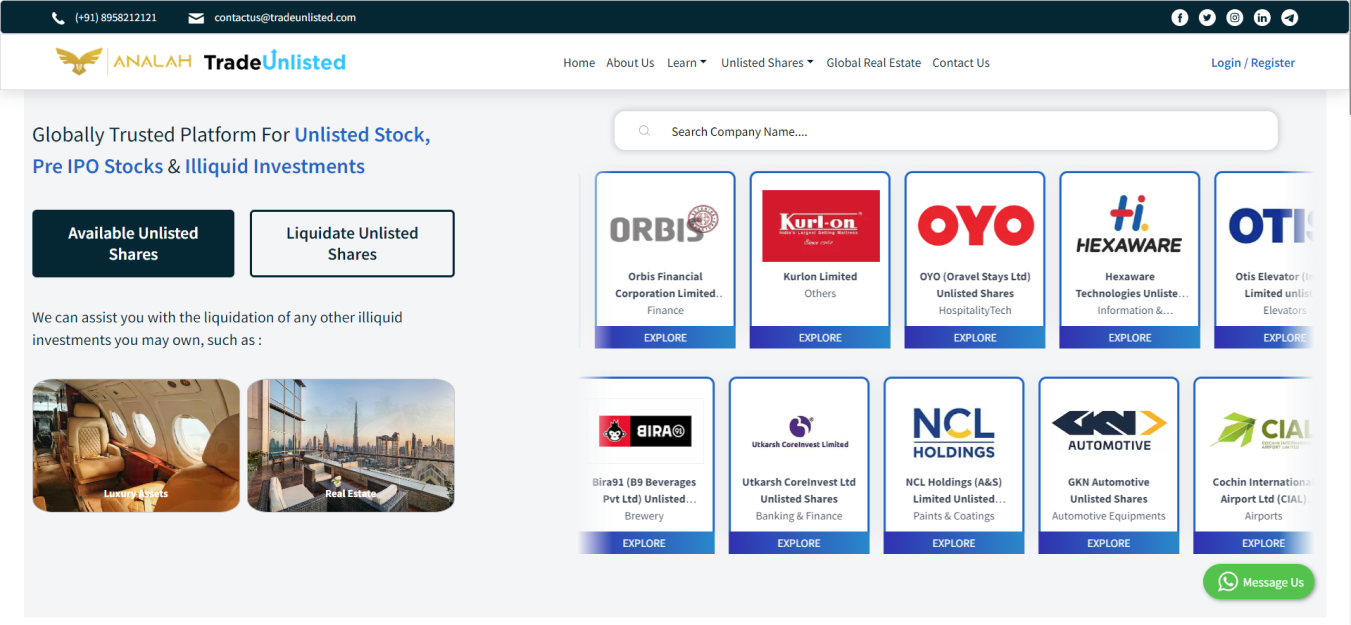Select Global Real Estate from the navigation
Screen dimensions: 1351x625
(x=873, y=62)
